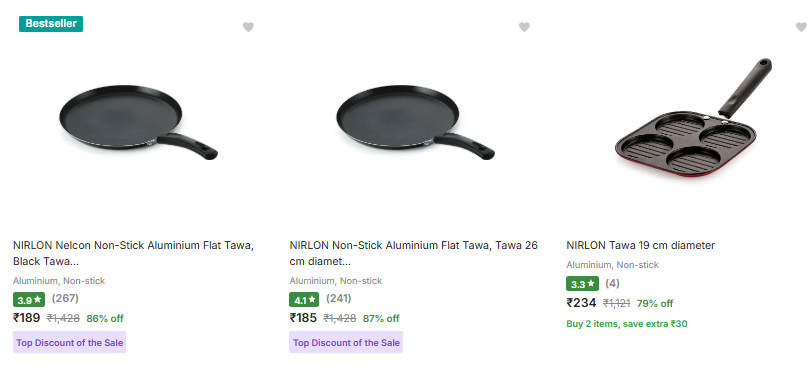The width and height of the screenshot is (809, 373).
Task: Open NIRLON Nelcon Non-Stick Aluminium Flat Tawa title
Action: coord(133,253)
